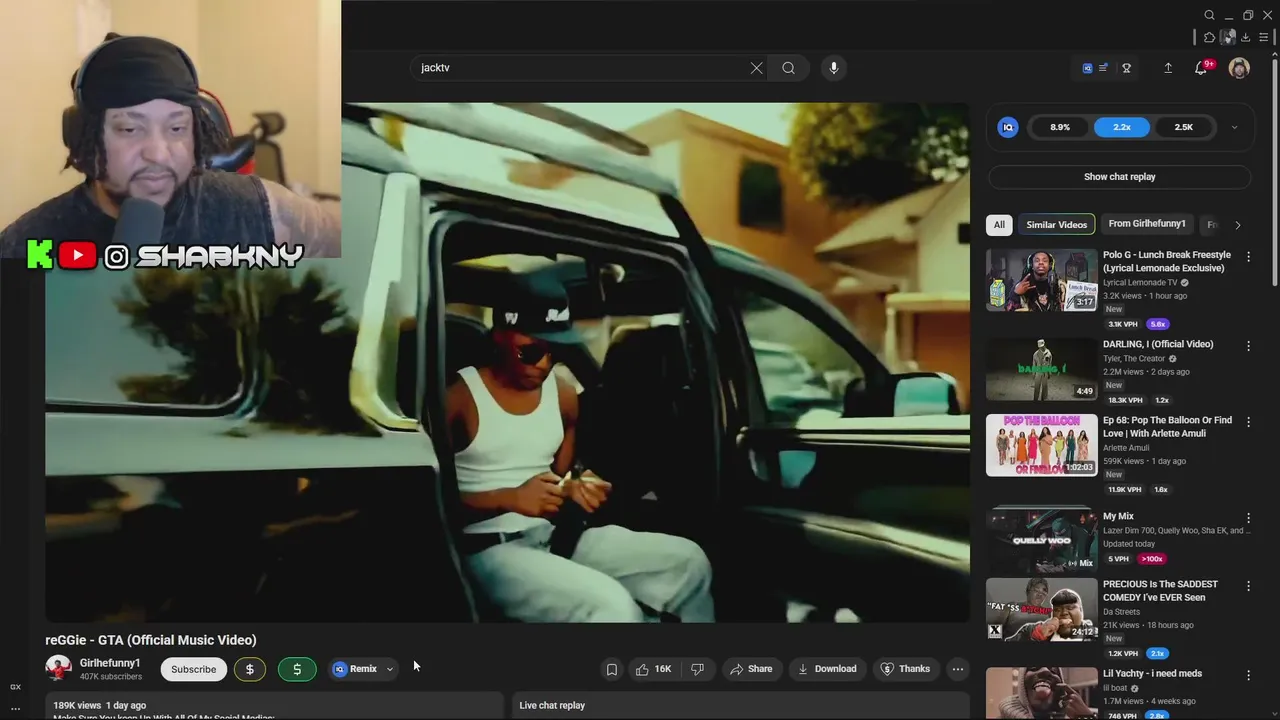Screen dimensions: 1280x720
Task: Open Lil Yachty i need meds thumbnail
Action: 1041,693
